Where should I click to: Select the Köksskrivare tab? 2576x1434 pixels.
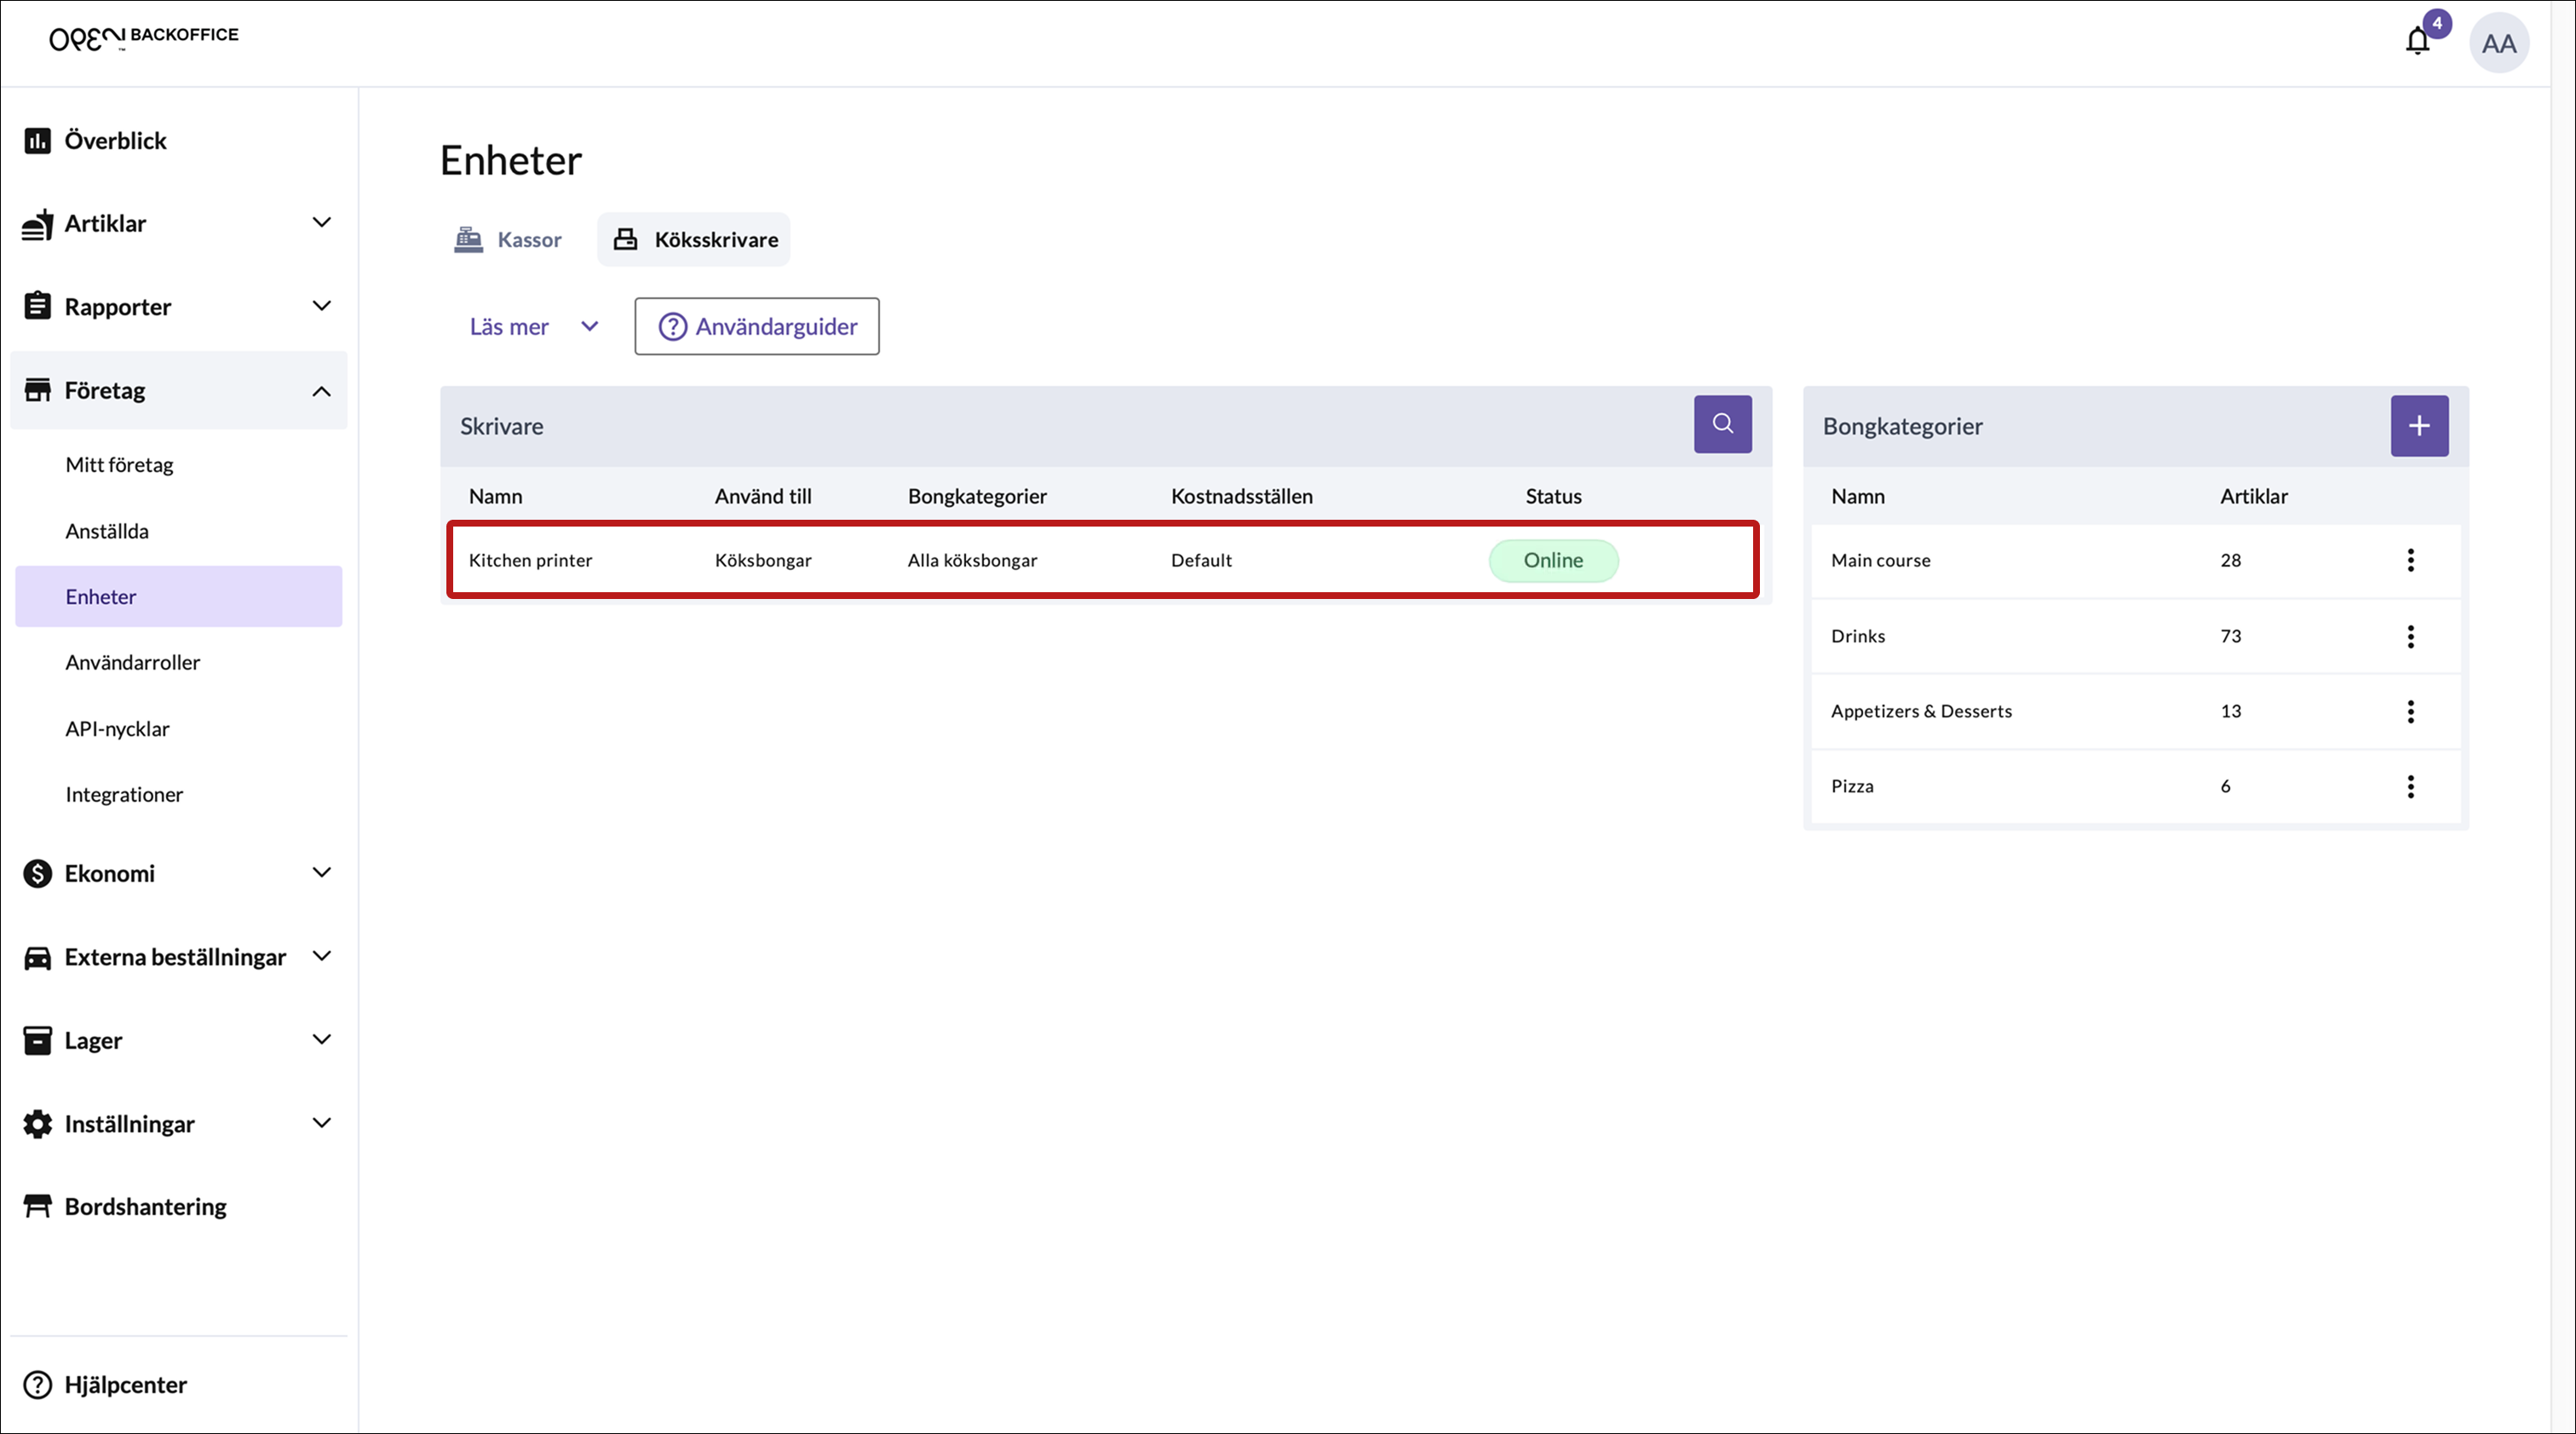[x=694, y=239]
